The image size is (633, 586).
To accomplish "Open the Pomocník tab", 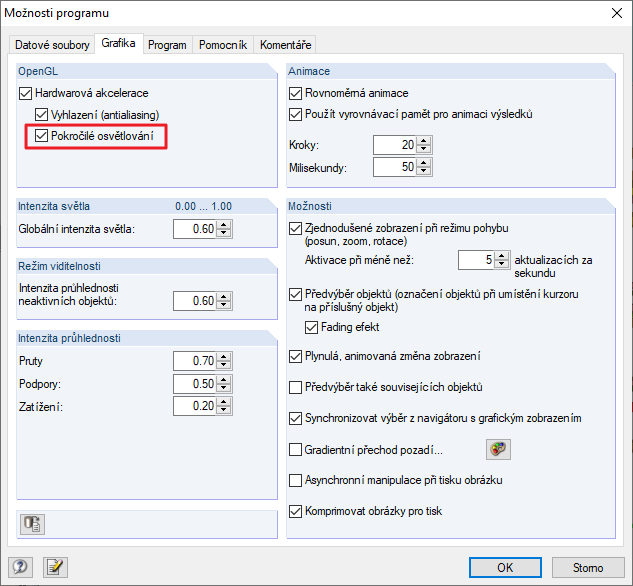I will 223,45.
